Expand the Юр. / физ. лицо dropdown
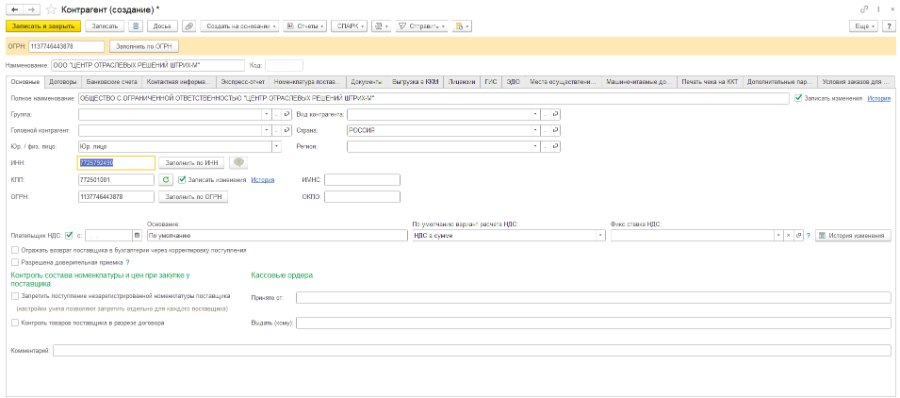 coord(277,146)
